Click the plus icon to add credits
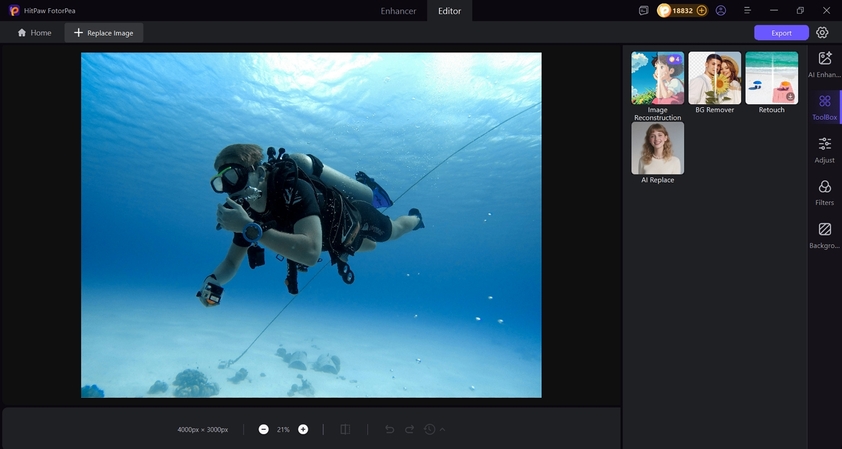This screenshot has height=449, width=842. click(x=701, y=10)
